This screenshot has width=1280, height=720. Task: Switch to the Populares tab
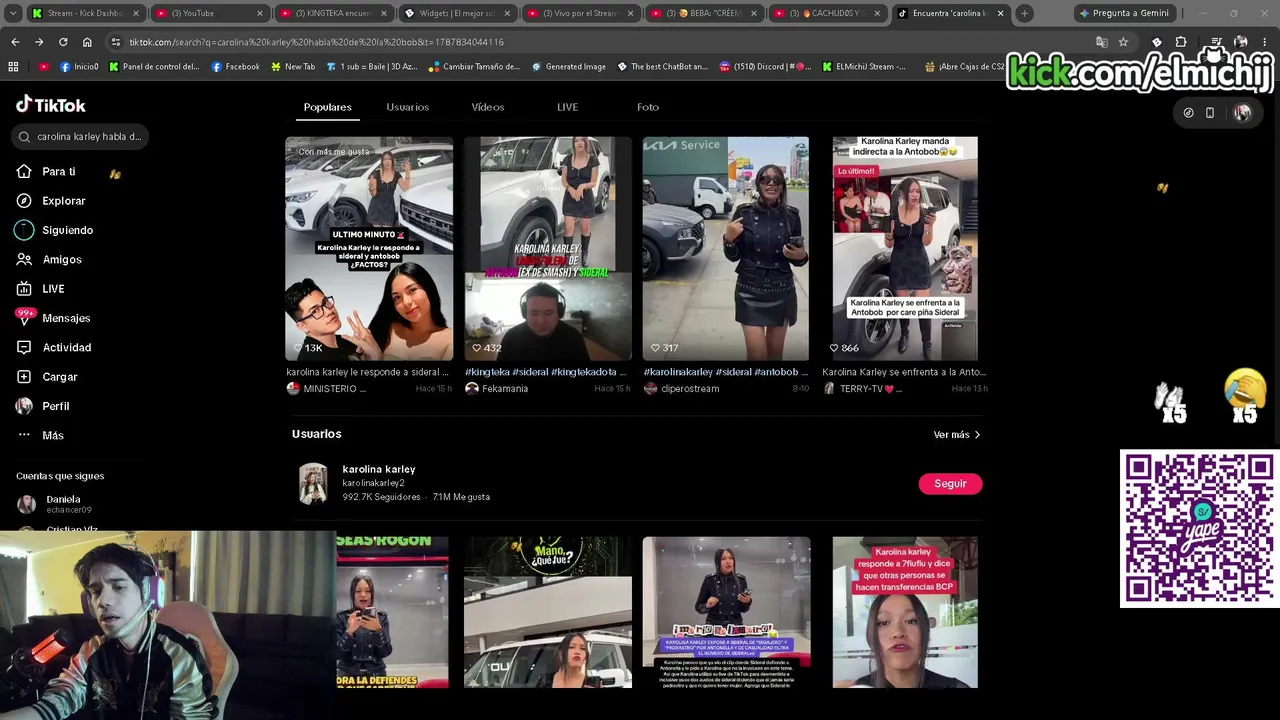[327, 107]
